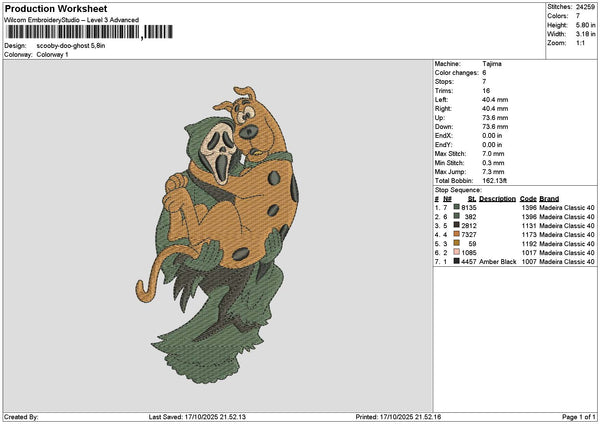
Task: Click the stitch total 24259
Action: click(x=585, y=7)
